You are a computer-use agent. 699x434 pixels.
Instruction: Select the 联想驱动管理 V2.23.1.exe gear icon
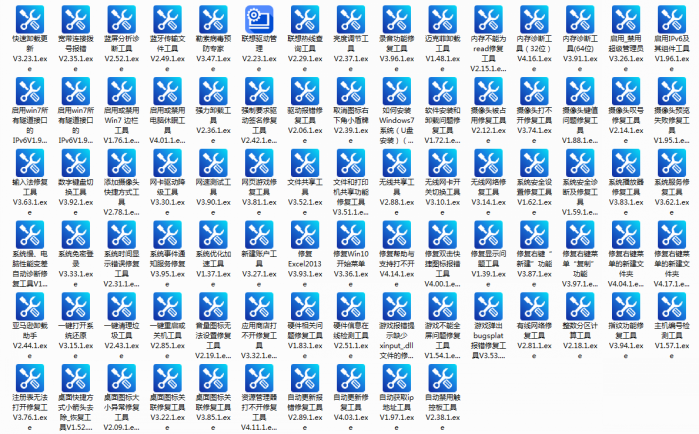[x=259, y=20]
